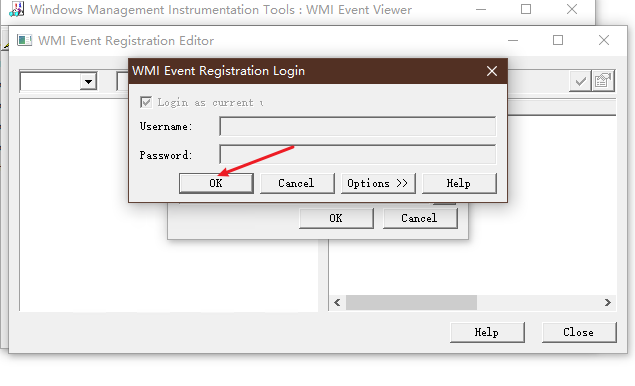Screen dimensions: 635x386
Task: Click the horizontal scrollbar right arrow
Action: coord(607,303)
